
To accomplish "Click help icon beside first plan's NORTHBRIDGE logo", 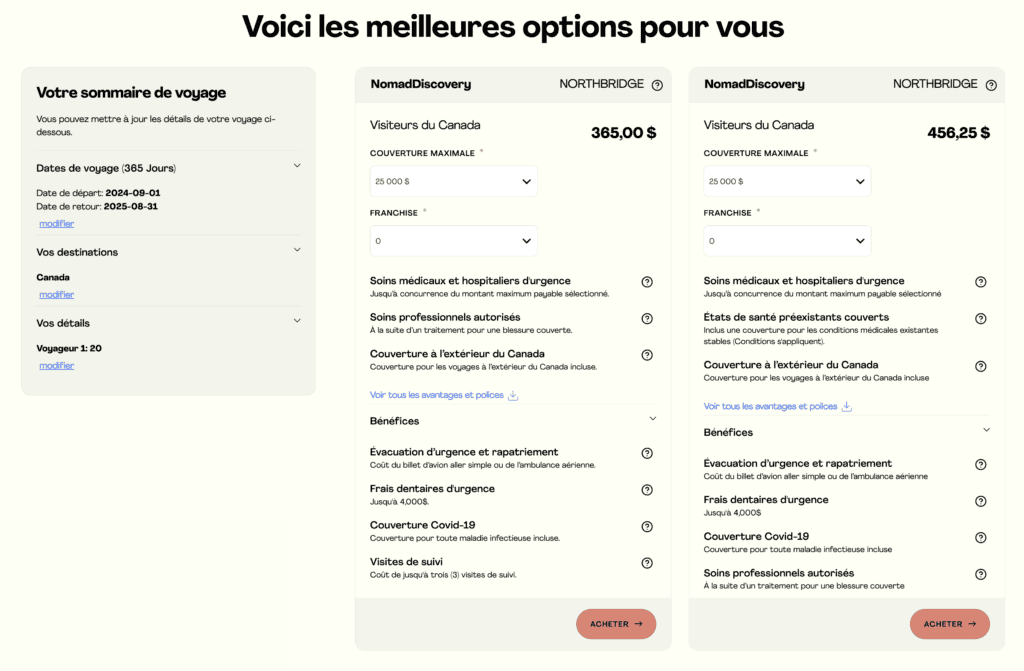I will [657, 85].
